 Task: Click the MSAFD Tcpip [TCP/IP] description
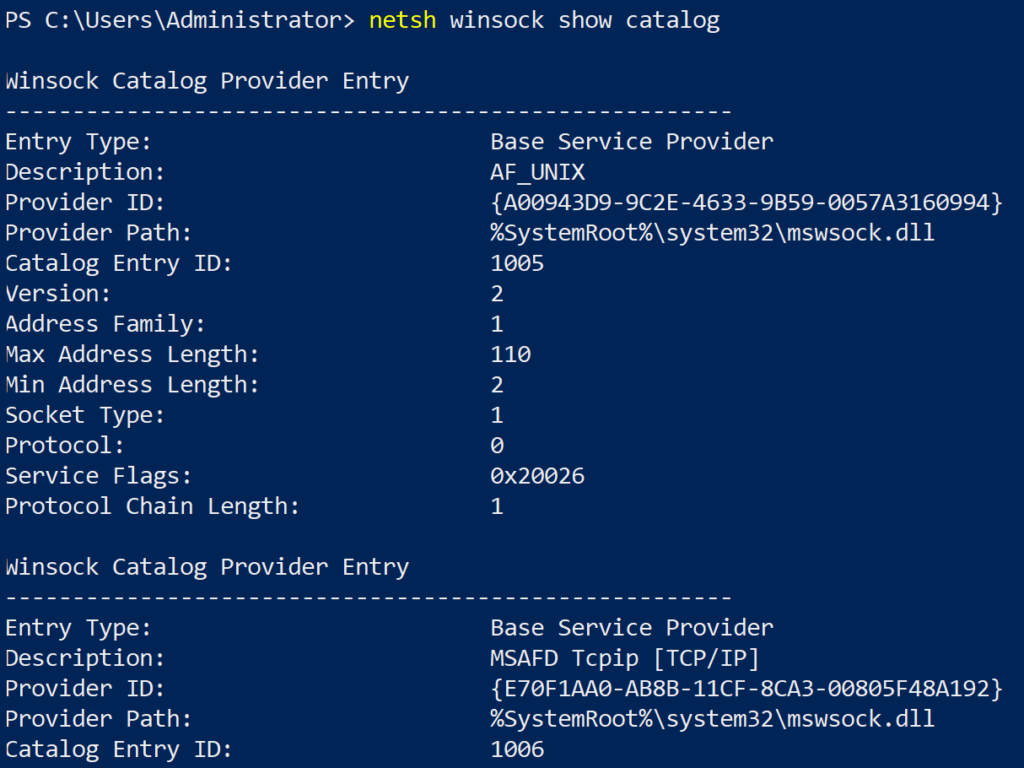[x=625, y=659]
